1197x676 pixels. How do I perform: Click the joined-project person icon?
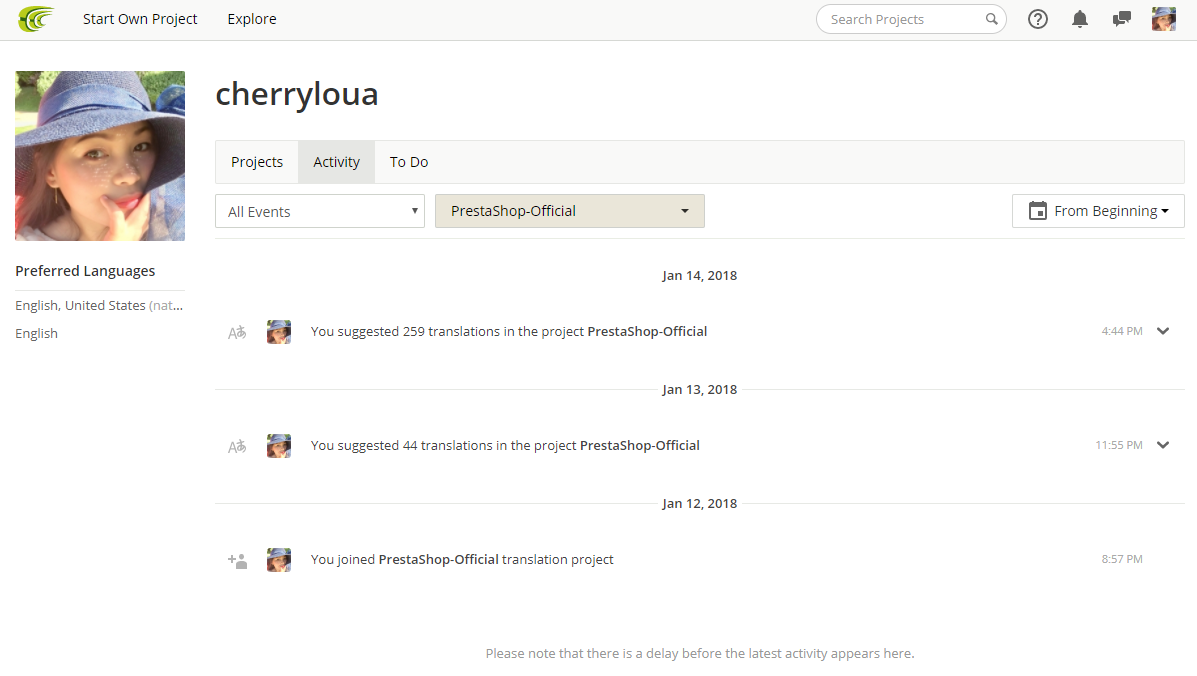pyautogui.click(x=237, y=561)
